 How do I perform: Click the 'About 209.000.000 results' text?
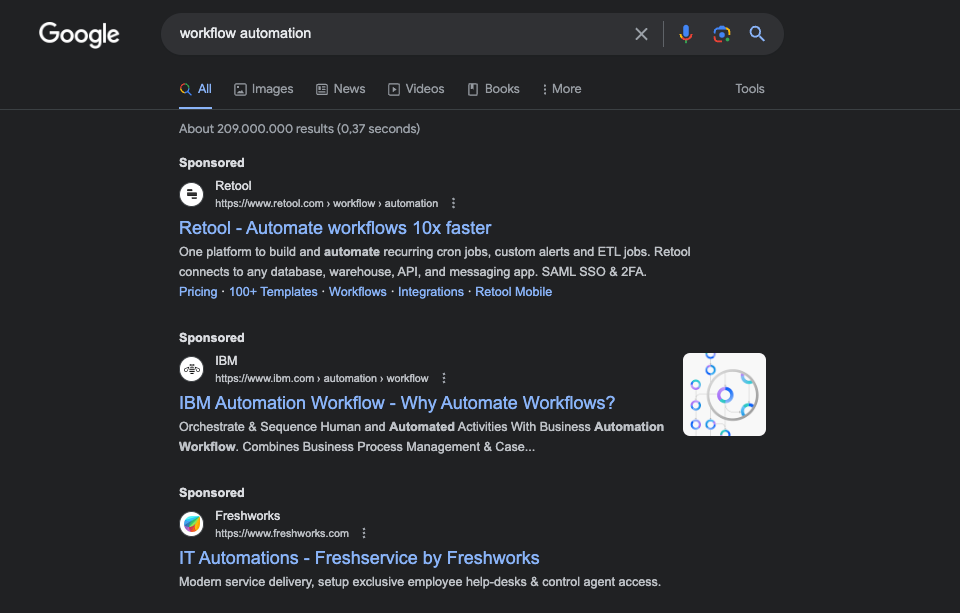(299, 129)
